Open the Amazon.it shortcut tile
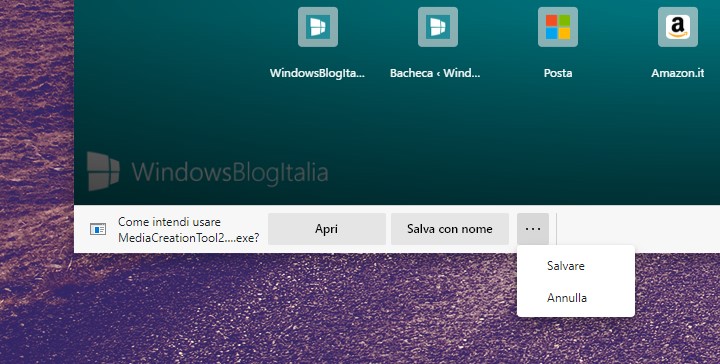This screenshot has width=720, height=364. (678, 27)
